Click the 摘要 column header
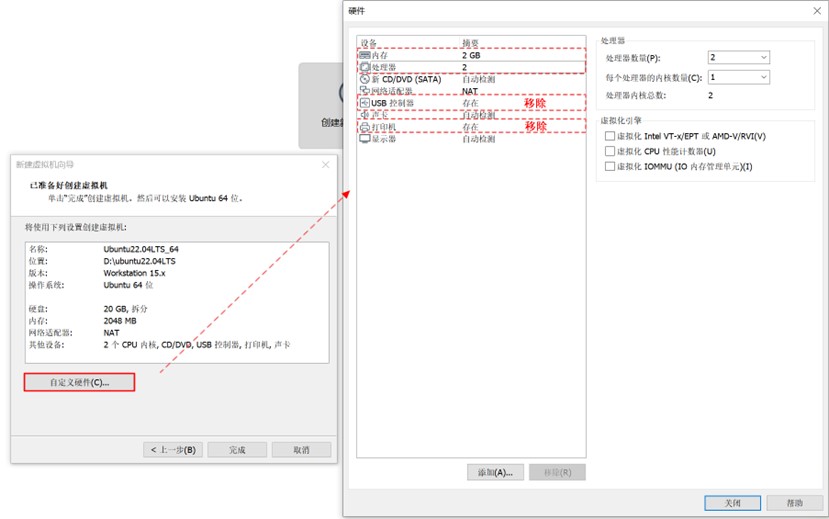 (x=470, y=43)
